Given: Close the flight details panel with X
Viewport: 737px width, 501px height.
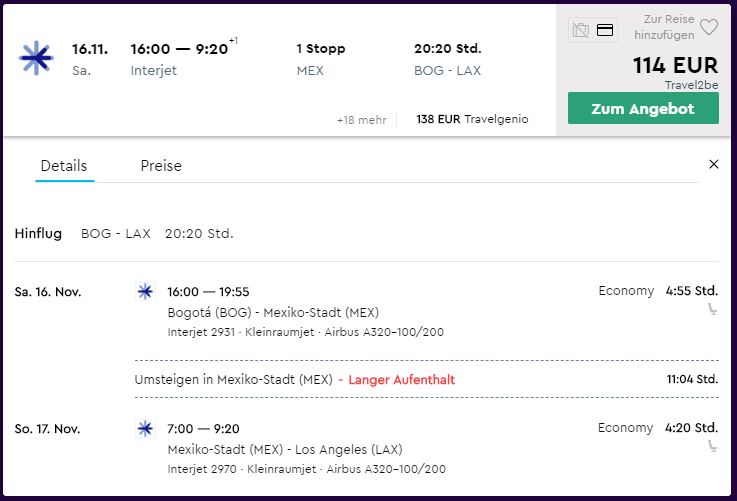Looking at the screenshot, I should tap(713, 164).
